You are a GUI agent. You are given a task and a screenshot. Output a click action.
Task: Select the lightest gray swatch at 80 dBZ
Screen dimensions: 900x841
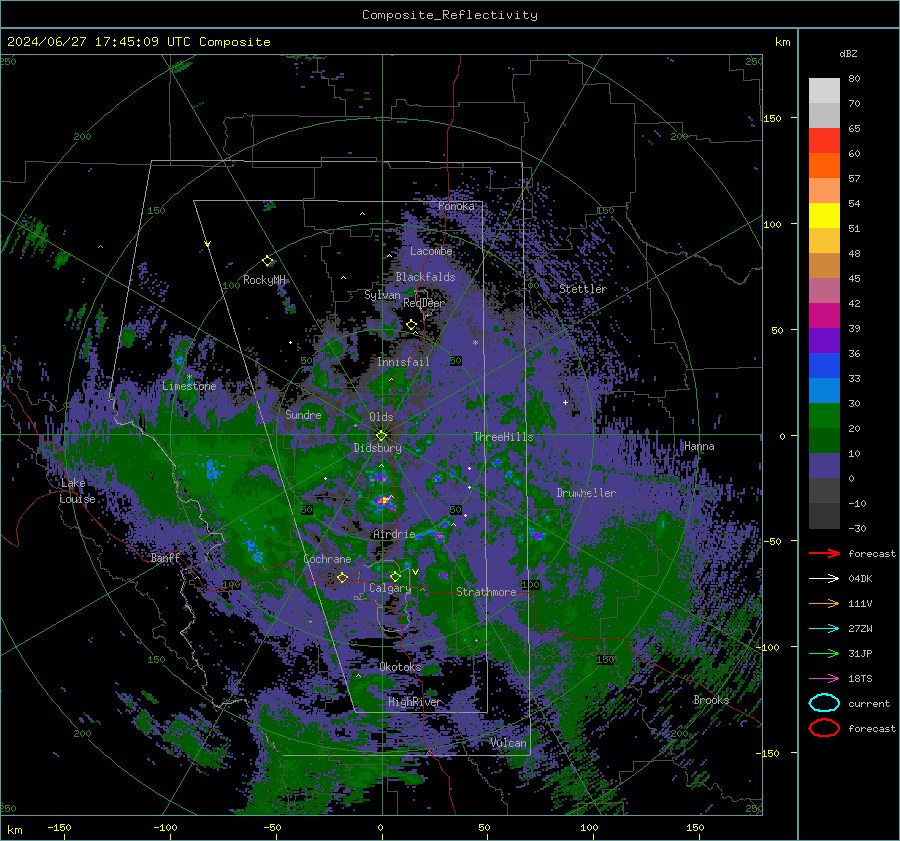pos(824,91)
